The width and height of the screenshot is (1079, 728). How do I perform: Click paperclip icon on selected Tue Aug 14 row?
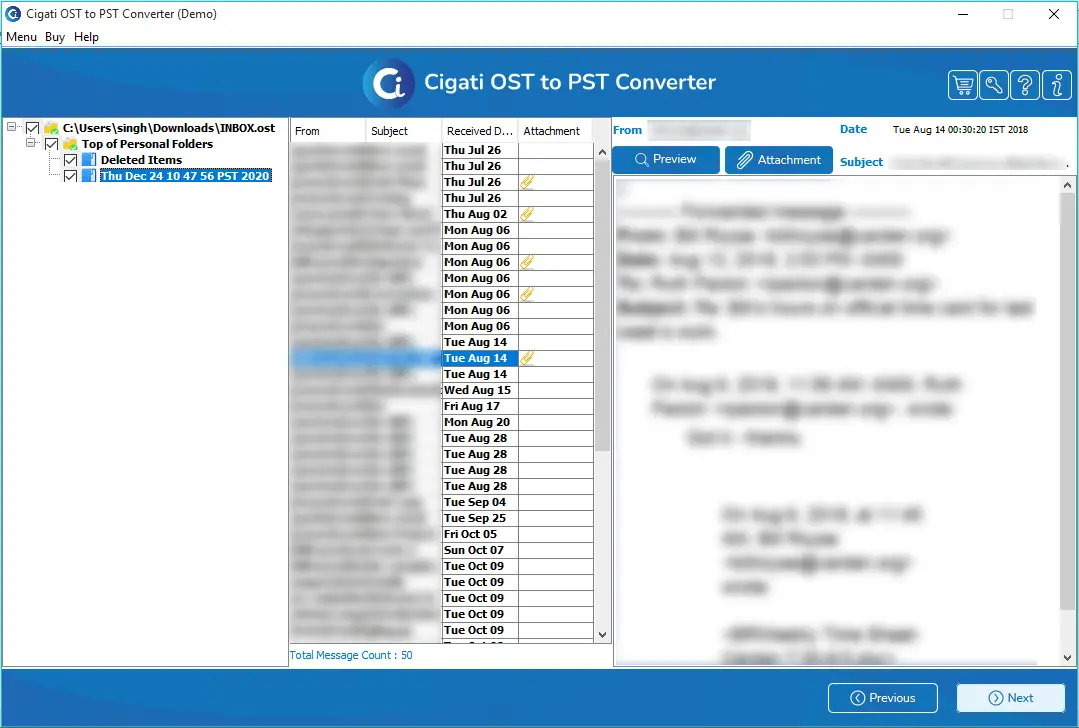(527, 358)
